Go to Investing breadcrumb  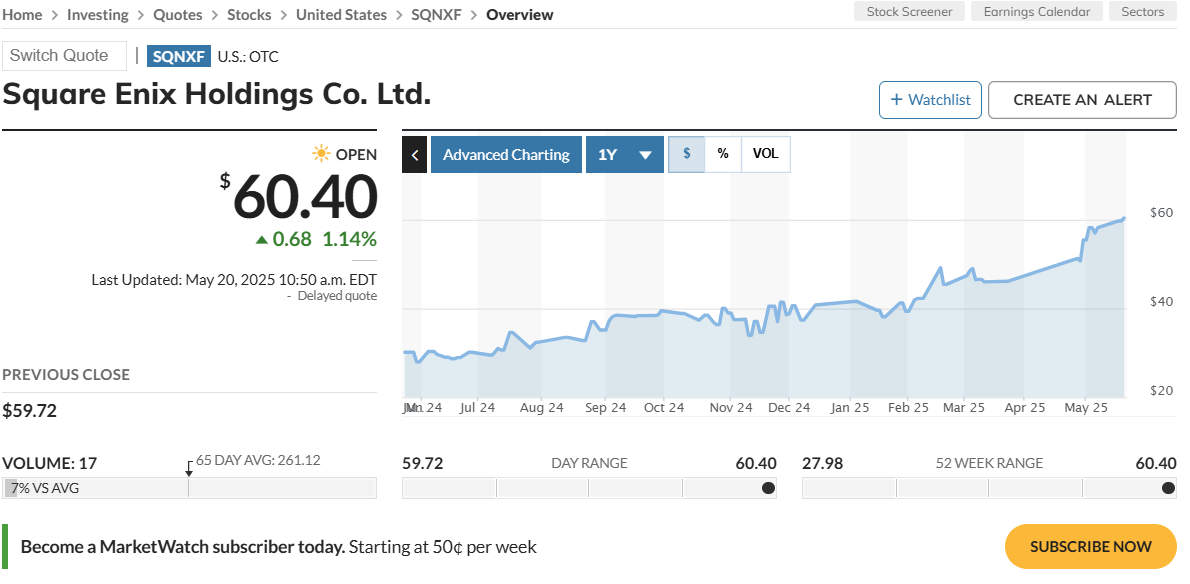[x=97, y=14]
